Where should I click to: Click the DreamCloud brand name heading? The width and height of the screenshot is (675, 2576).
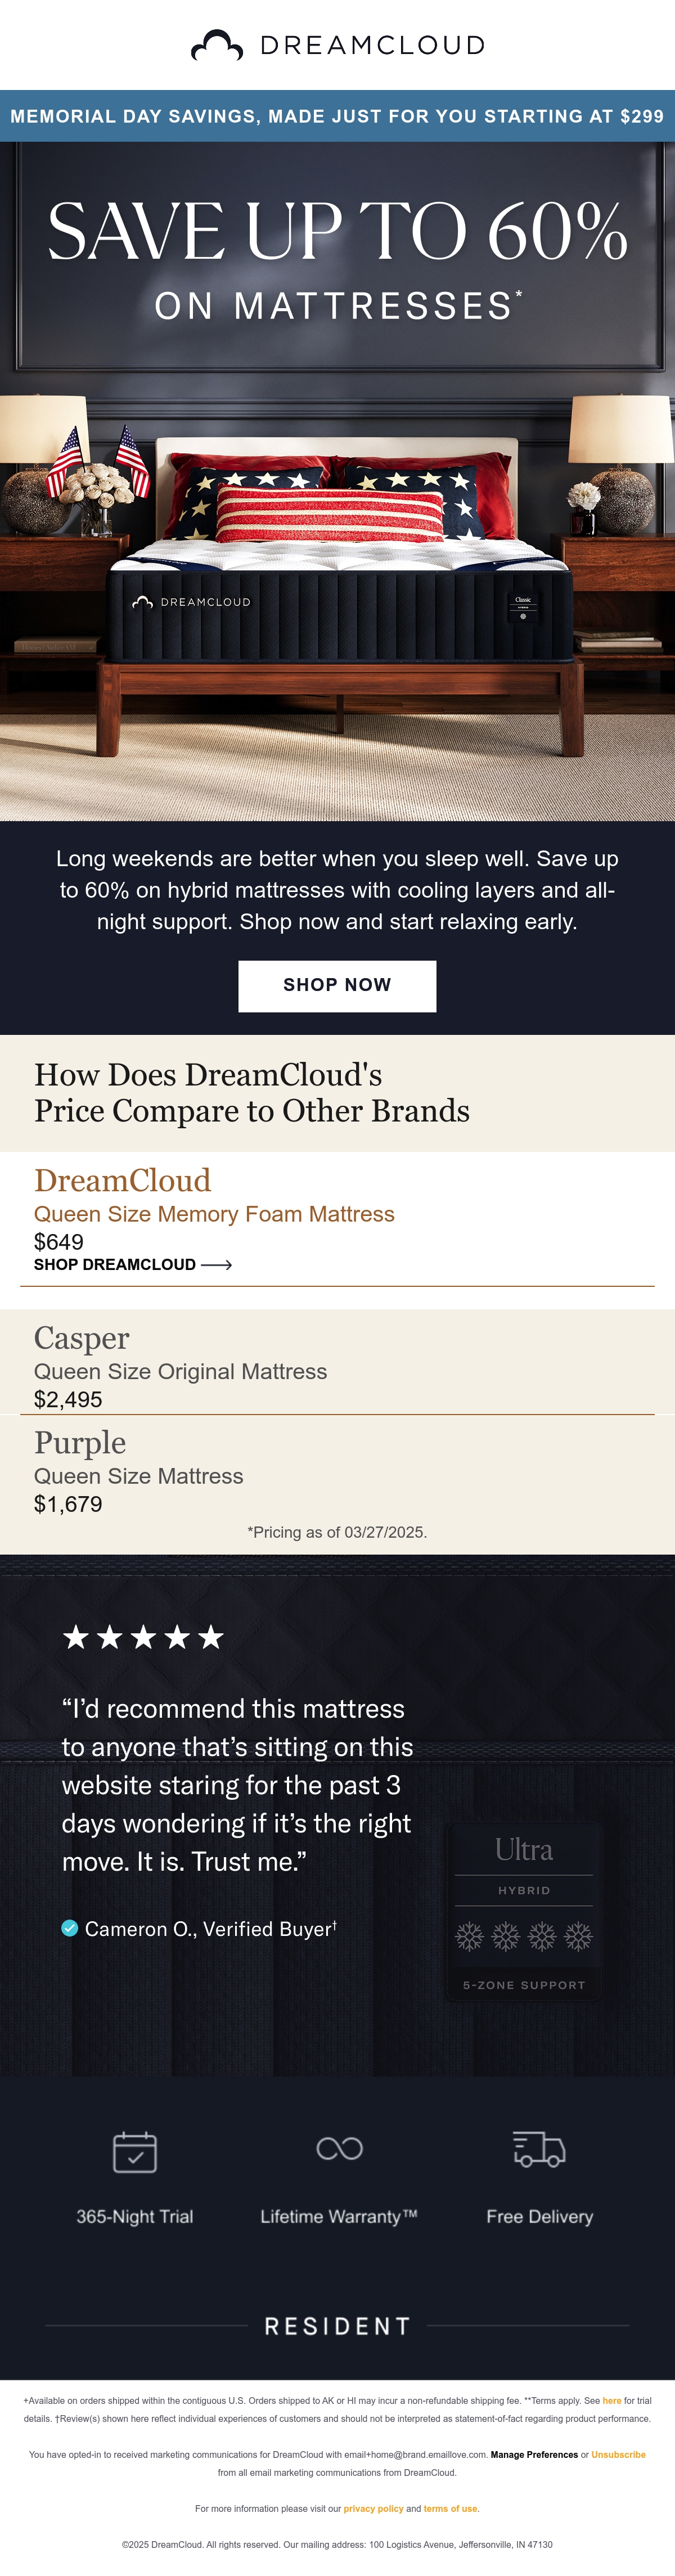pyautogui.click(x=122, y=1180)
